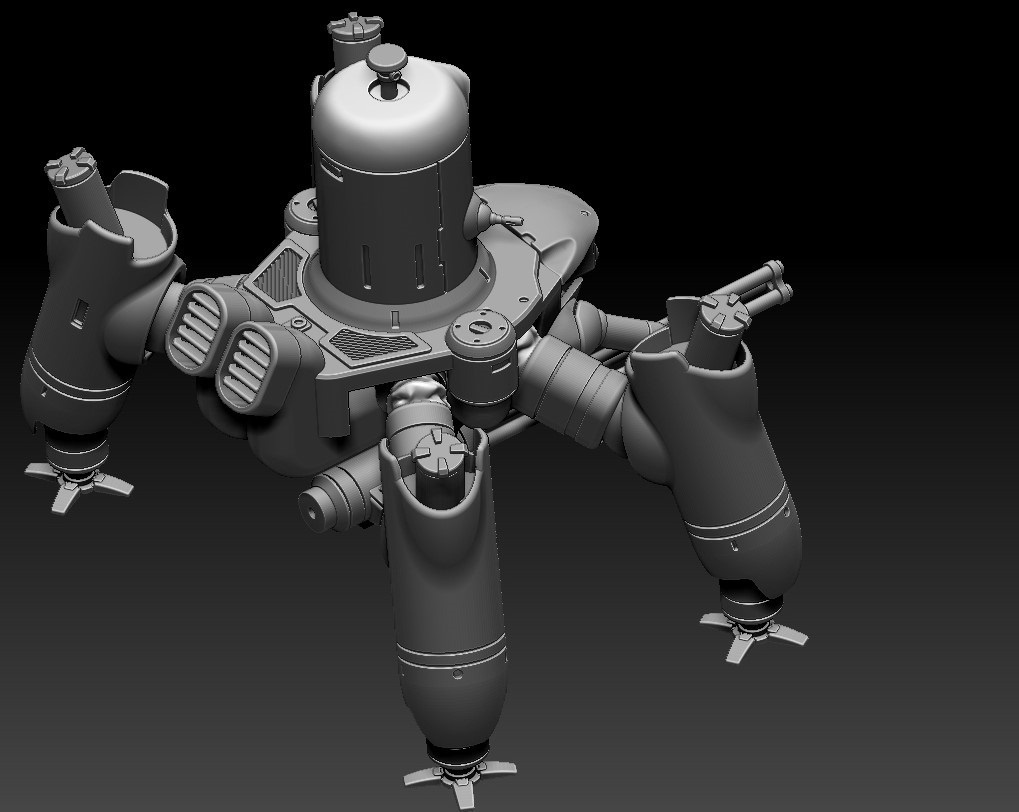The image size is (1019, 812).
Task: Click the mesh grille left of turret base
Action: click(x=276, y=274)
